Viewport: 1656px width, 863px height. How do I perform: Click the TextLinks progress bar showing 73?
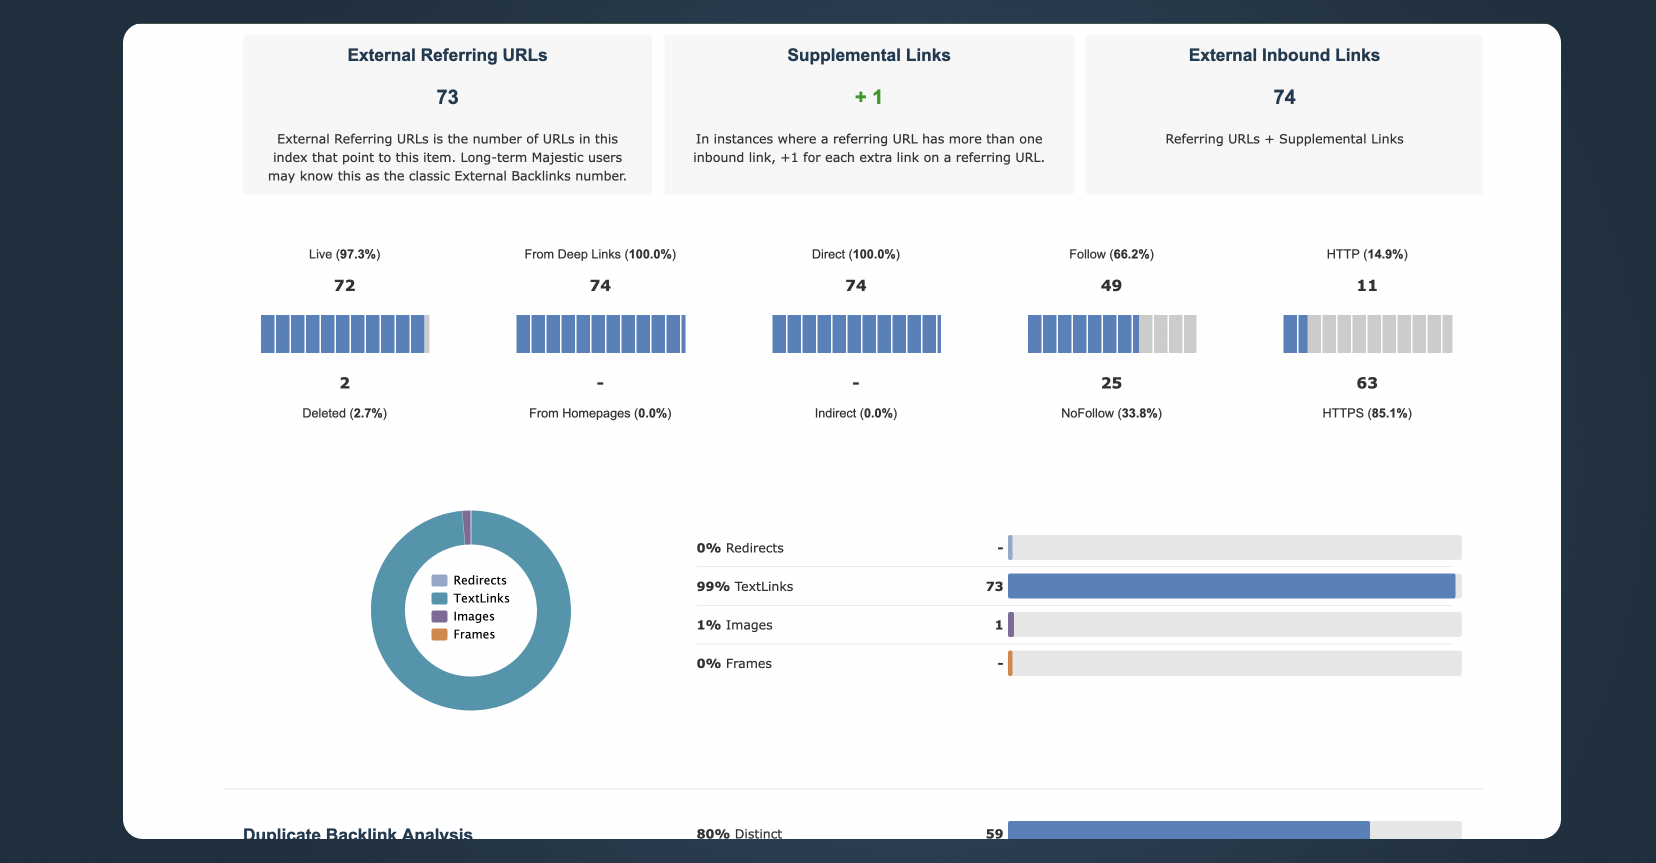click(x=1235, y=586)
